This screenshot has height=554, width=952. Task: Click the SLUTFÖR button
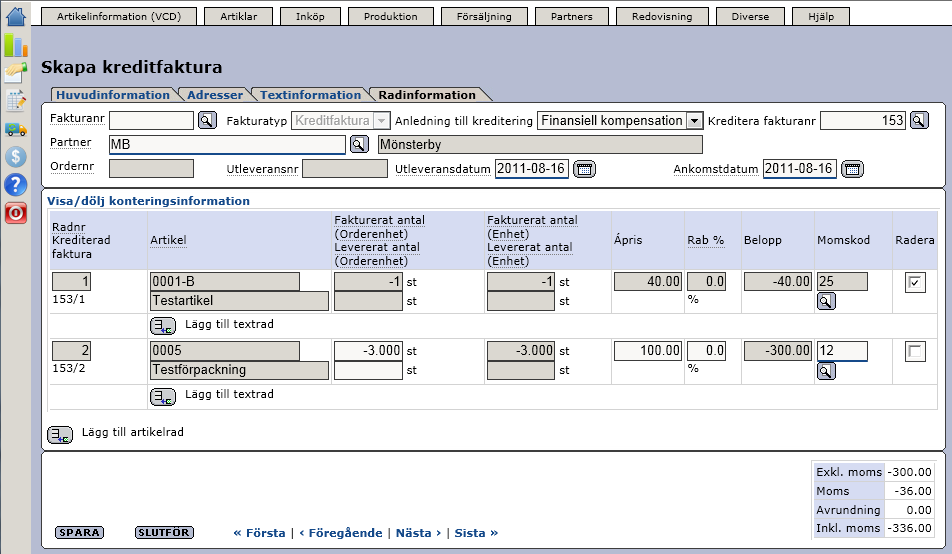pos(164,533)
